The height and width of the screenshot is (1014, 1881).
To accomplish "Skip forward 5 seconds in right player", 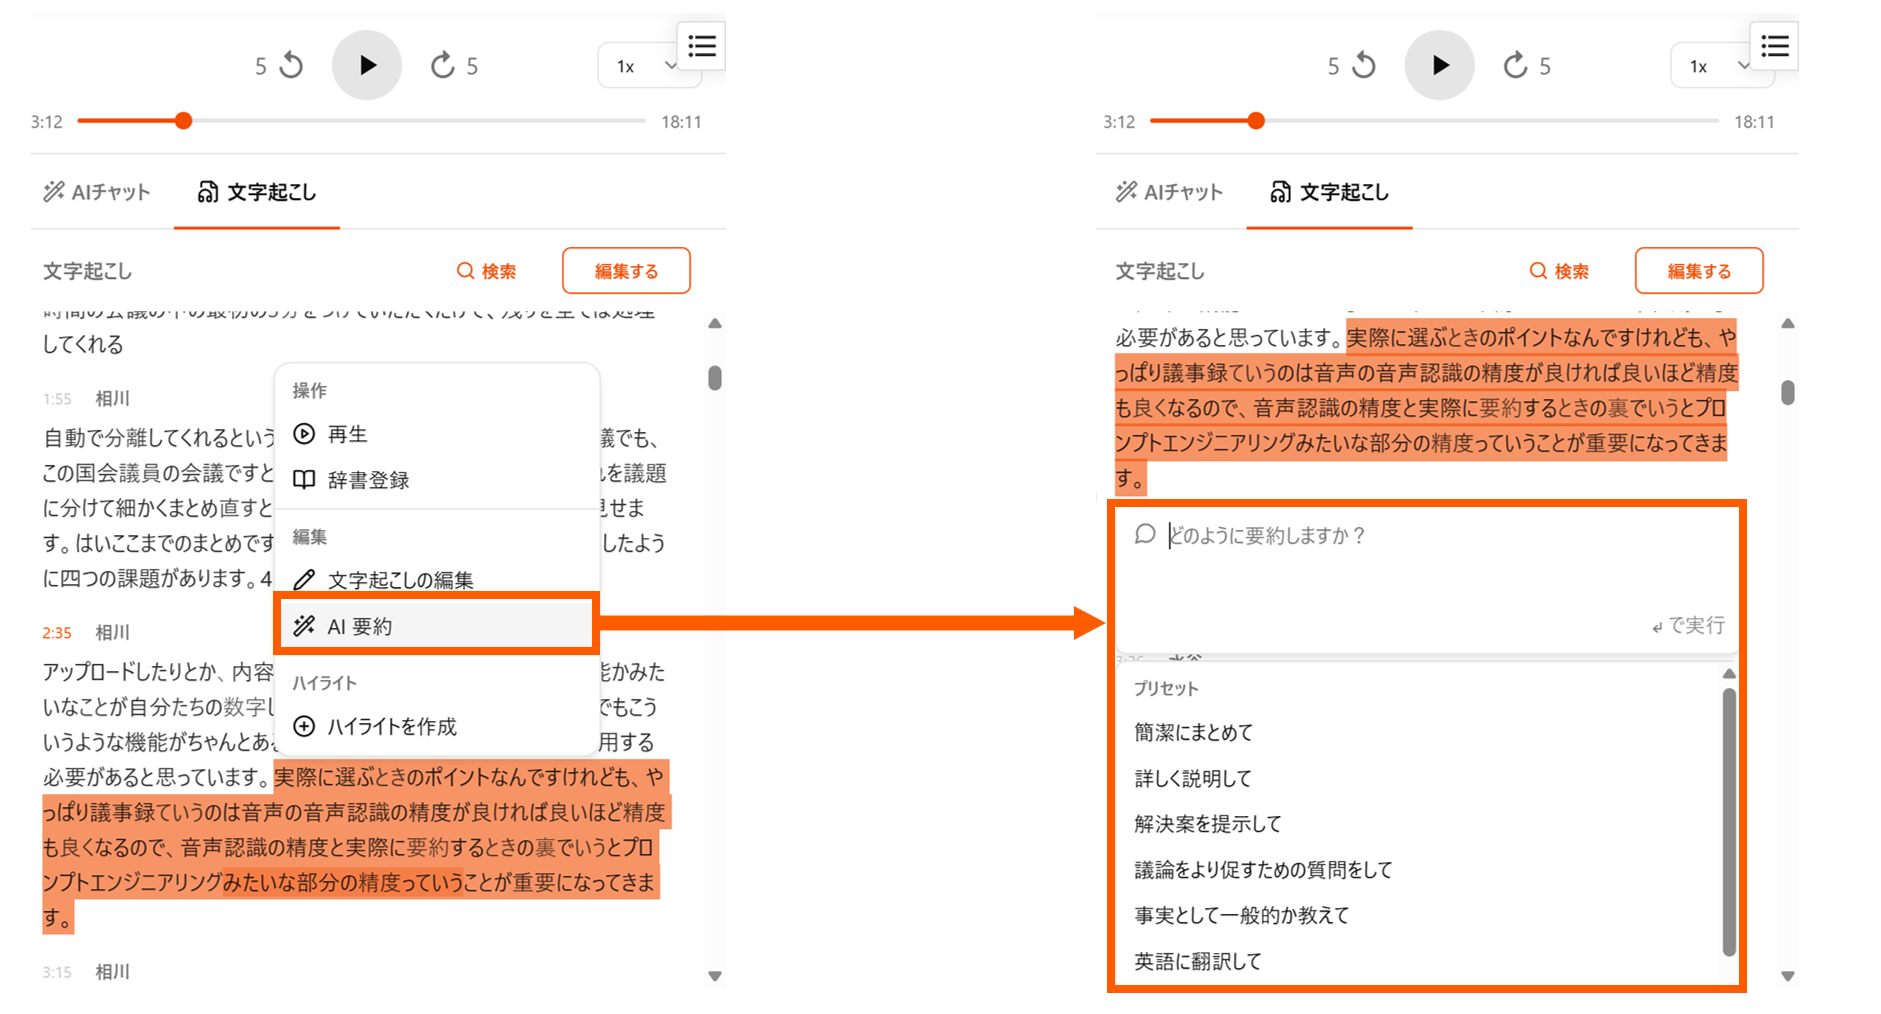I will click(x=1516, y=66).
